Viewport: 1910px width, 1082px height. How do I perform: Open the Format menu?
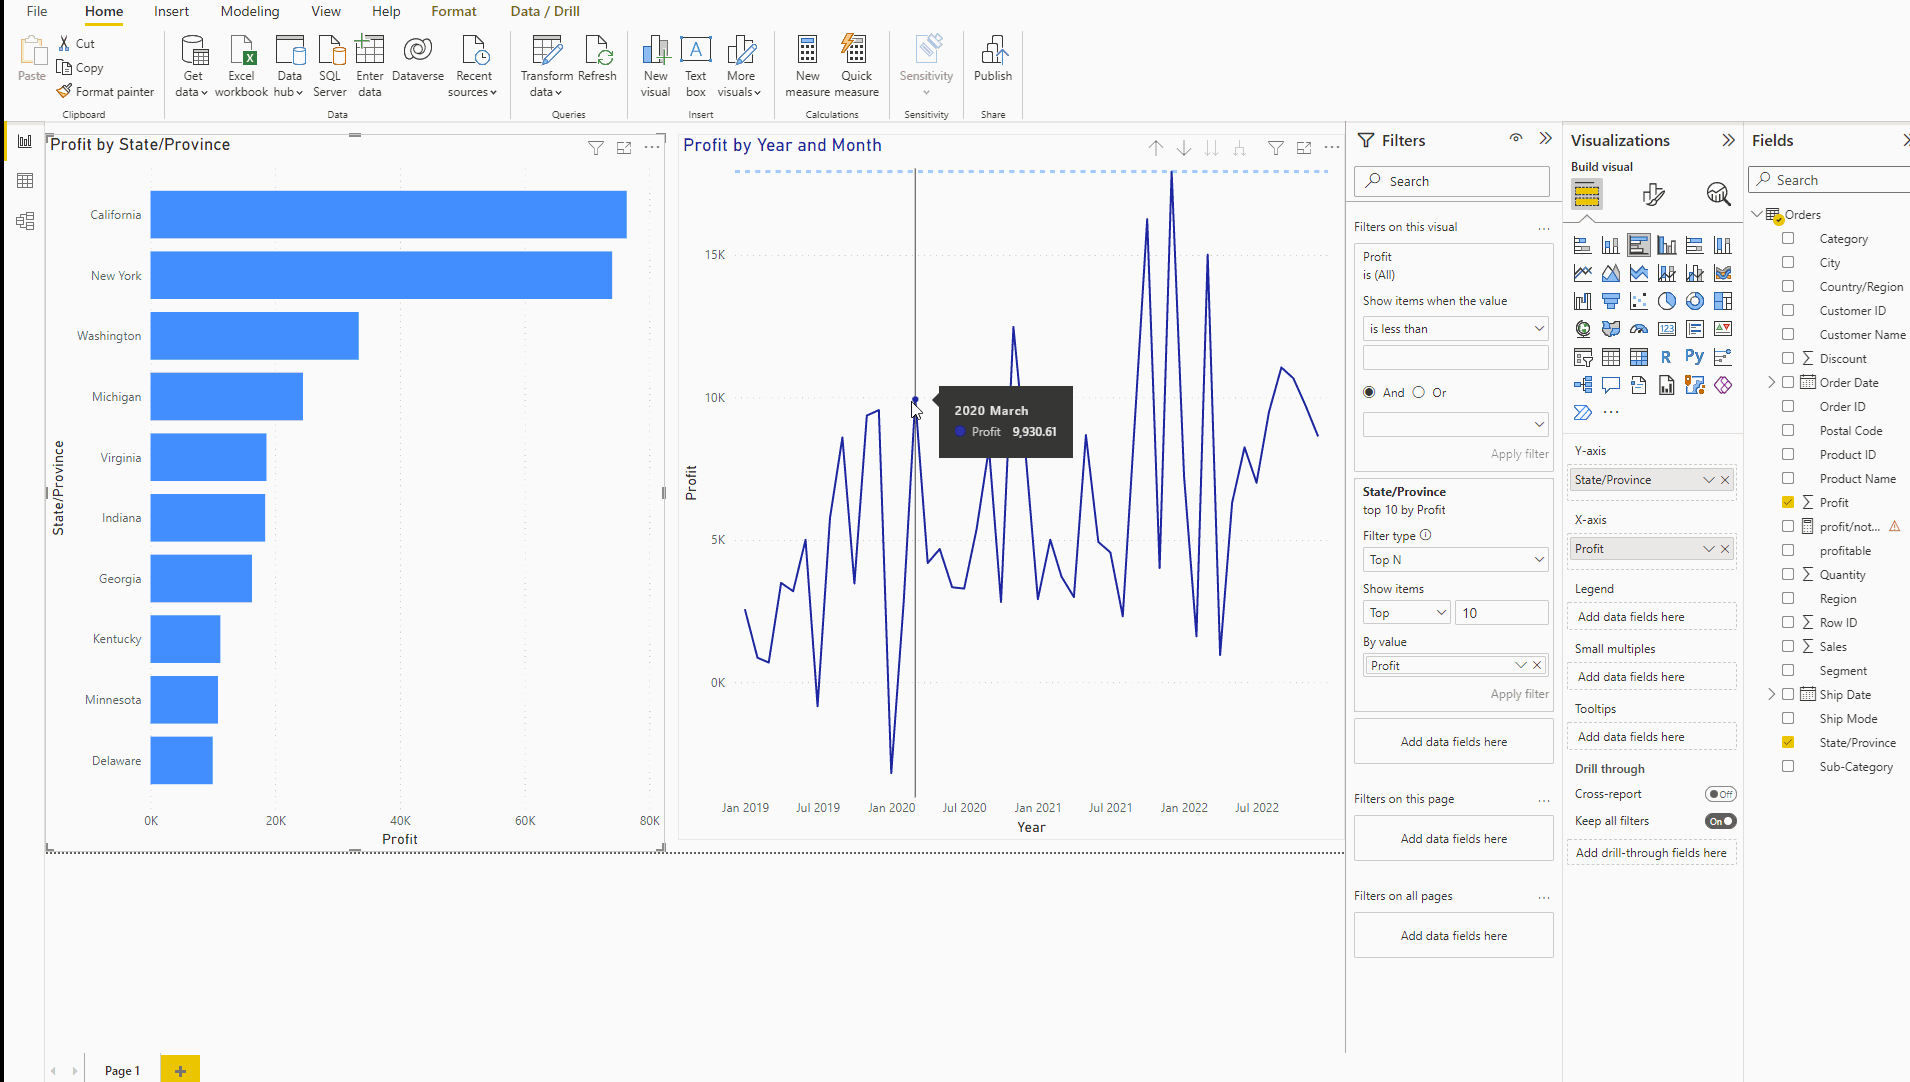click(454, 11)
